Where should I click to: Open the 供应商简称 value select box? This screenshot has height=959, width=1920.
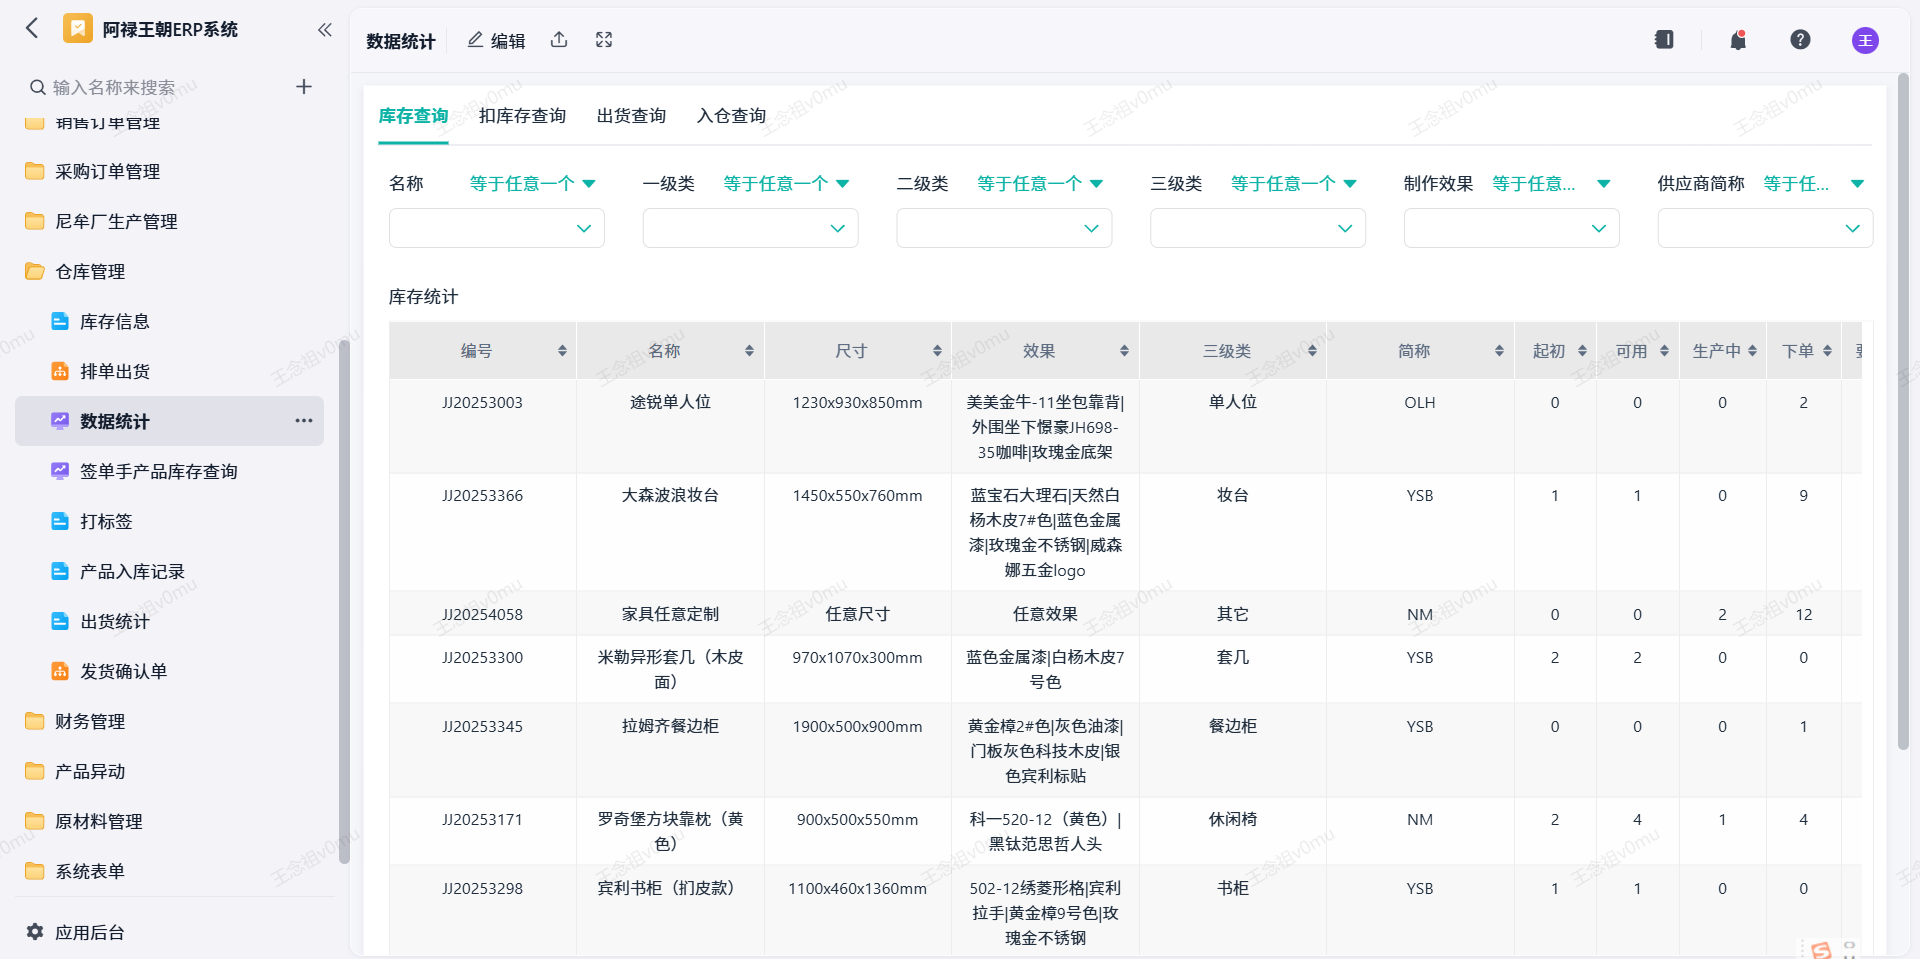1766,228
